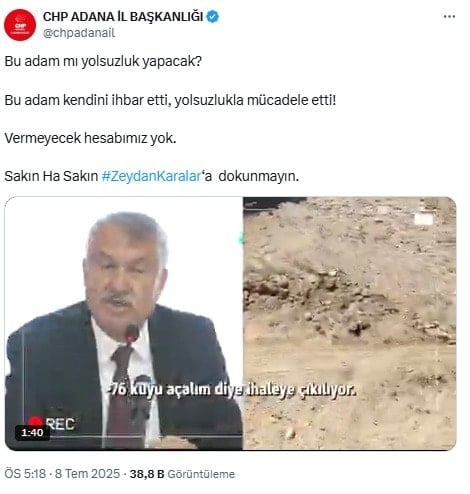470x494 pixels.
Task: Open the CHP red profile avatar
Action: [20, 25]
